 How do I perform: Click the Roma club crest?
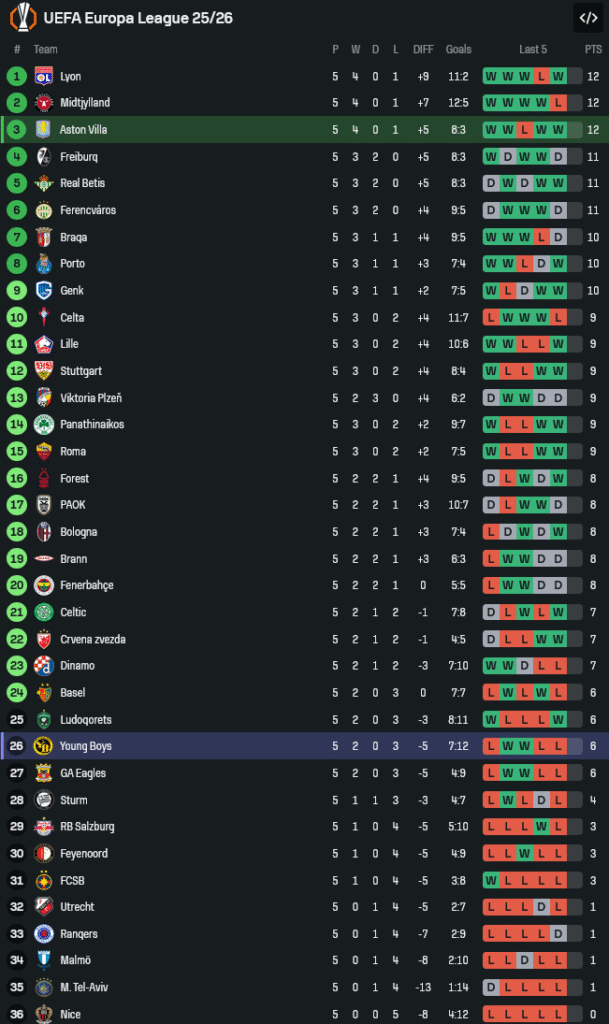43,451
